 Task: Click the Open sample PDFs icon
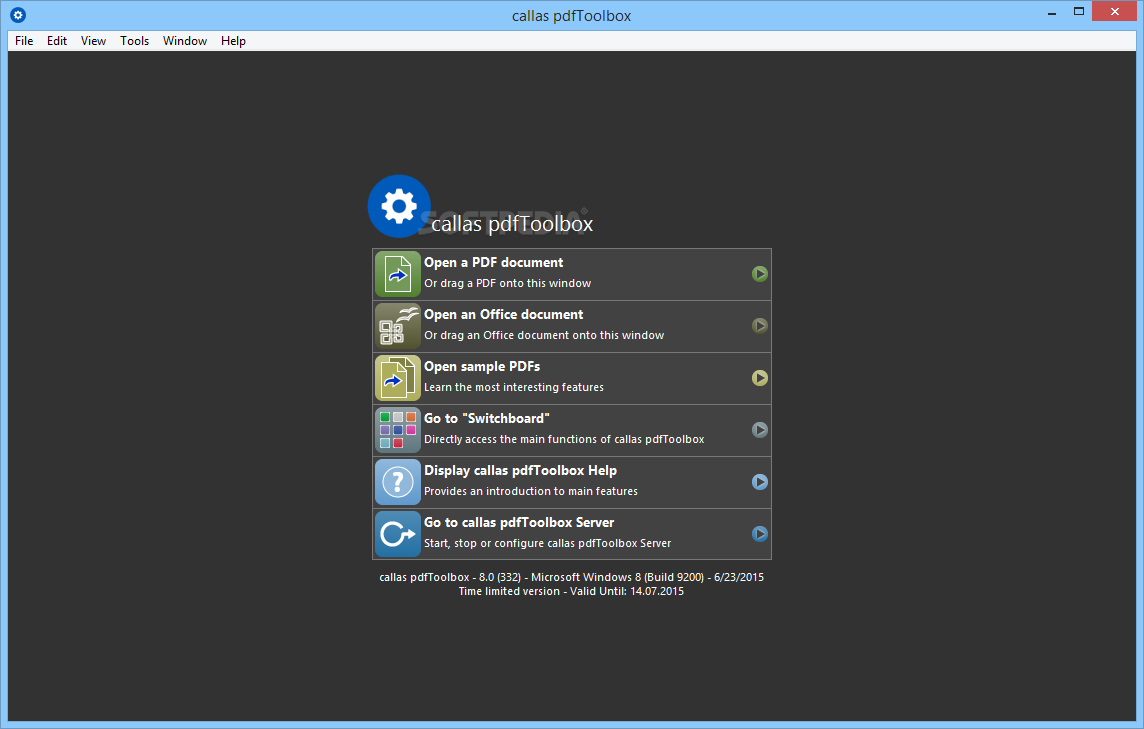pyautogui.click(x=398, y=378)
